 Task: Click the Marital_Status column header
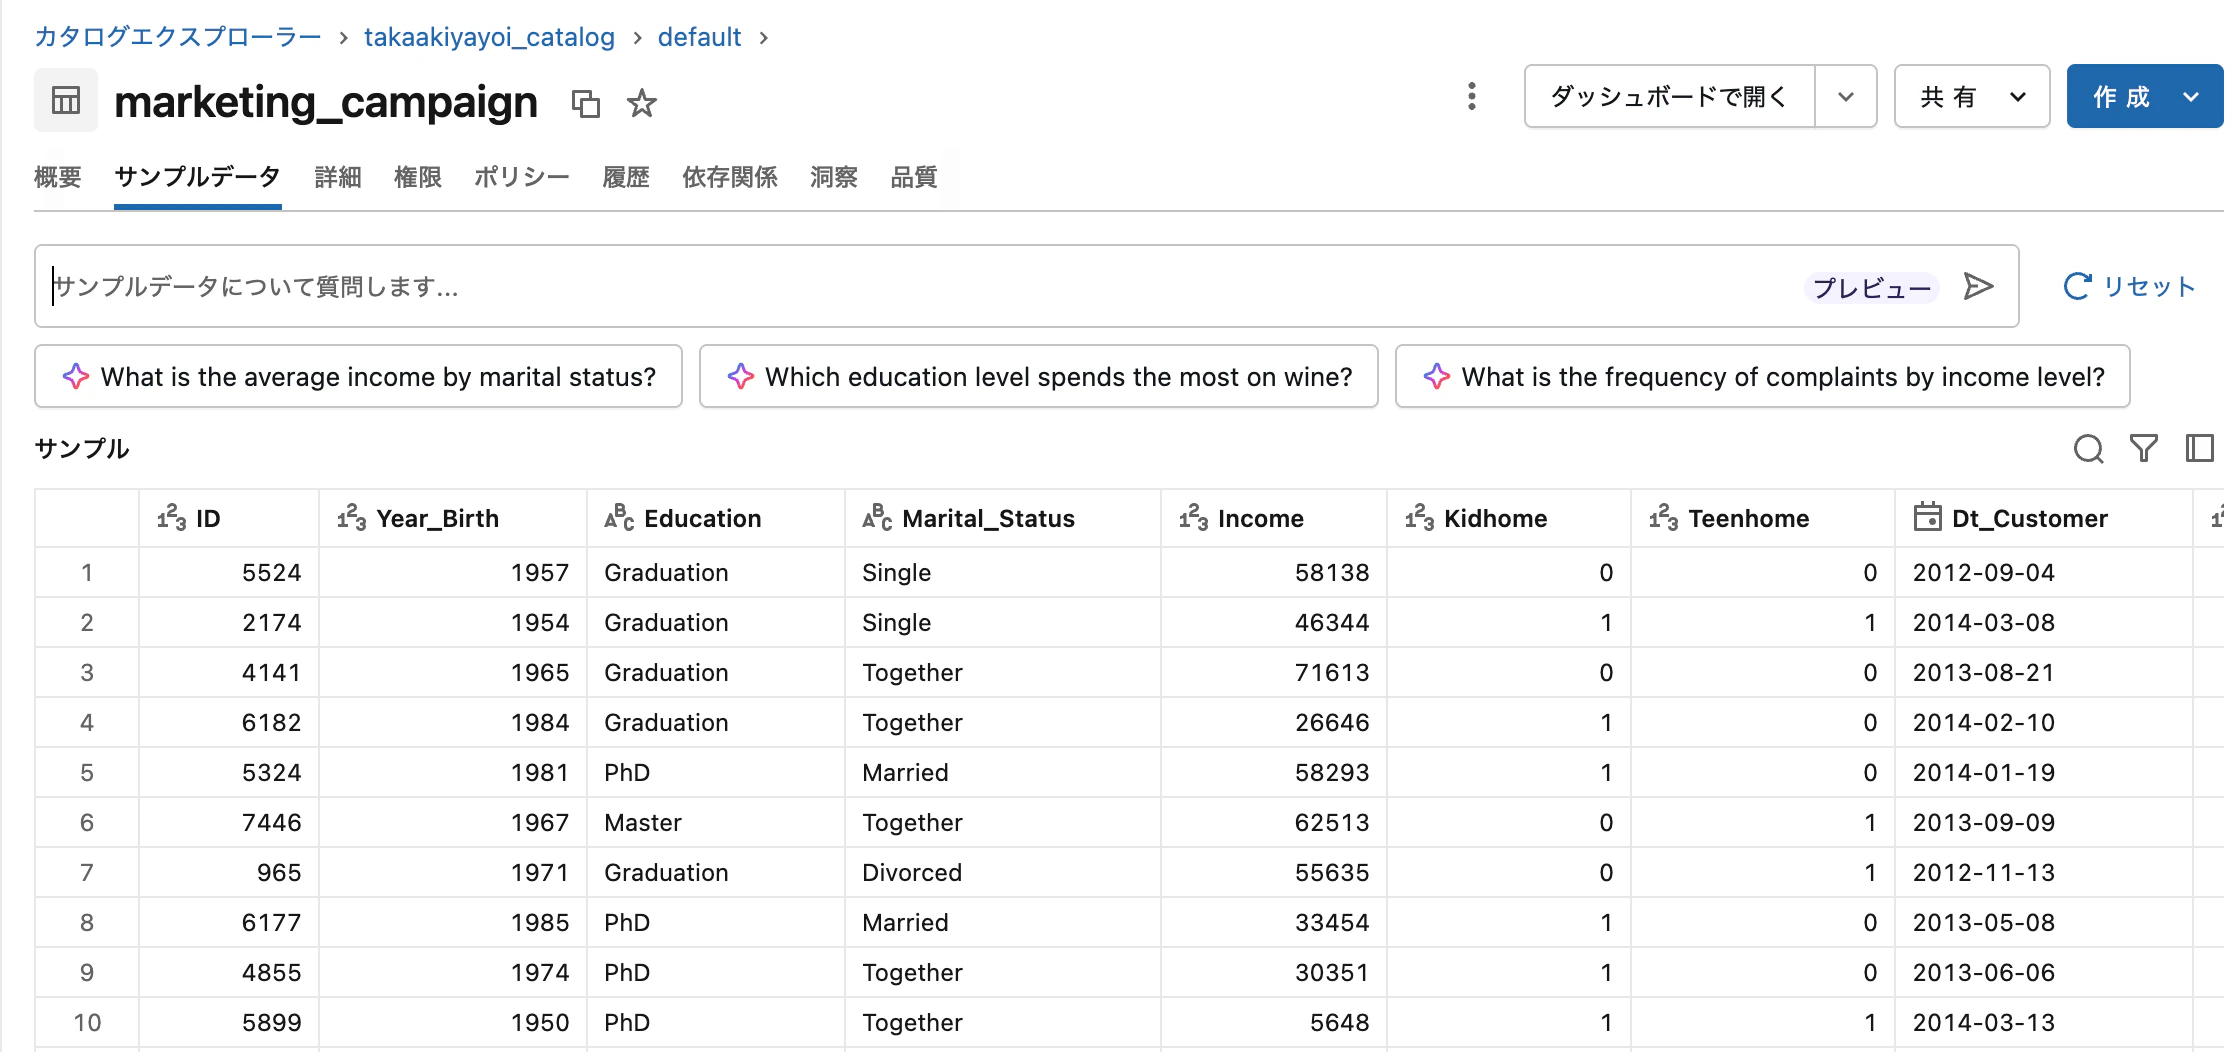point(1003,518)
